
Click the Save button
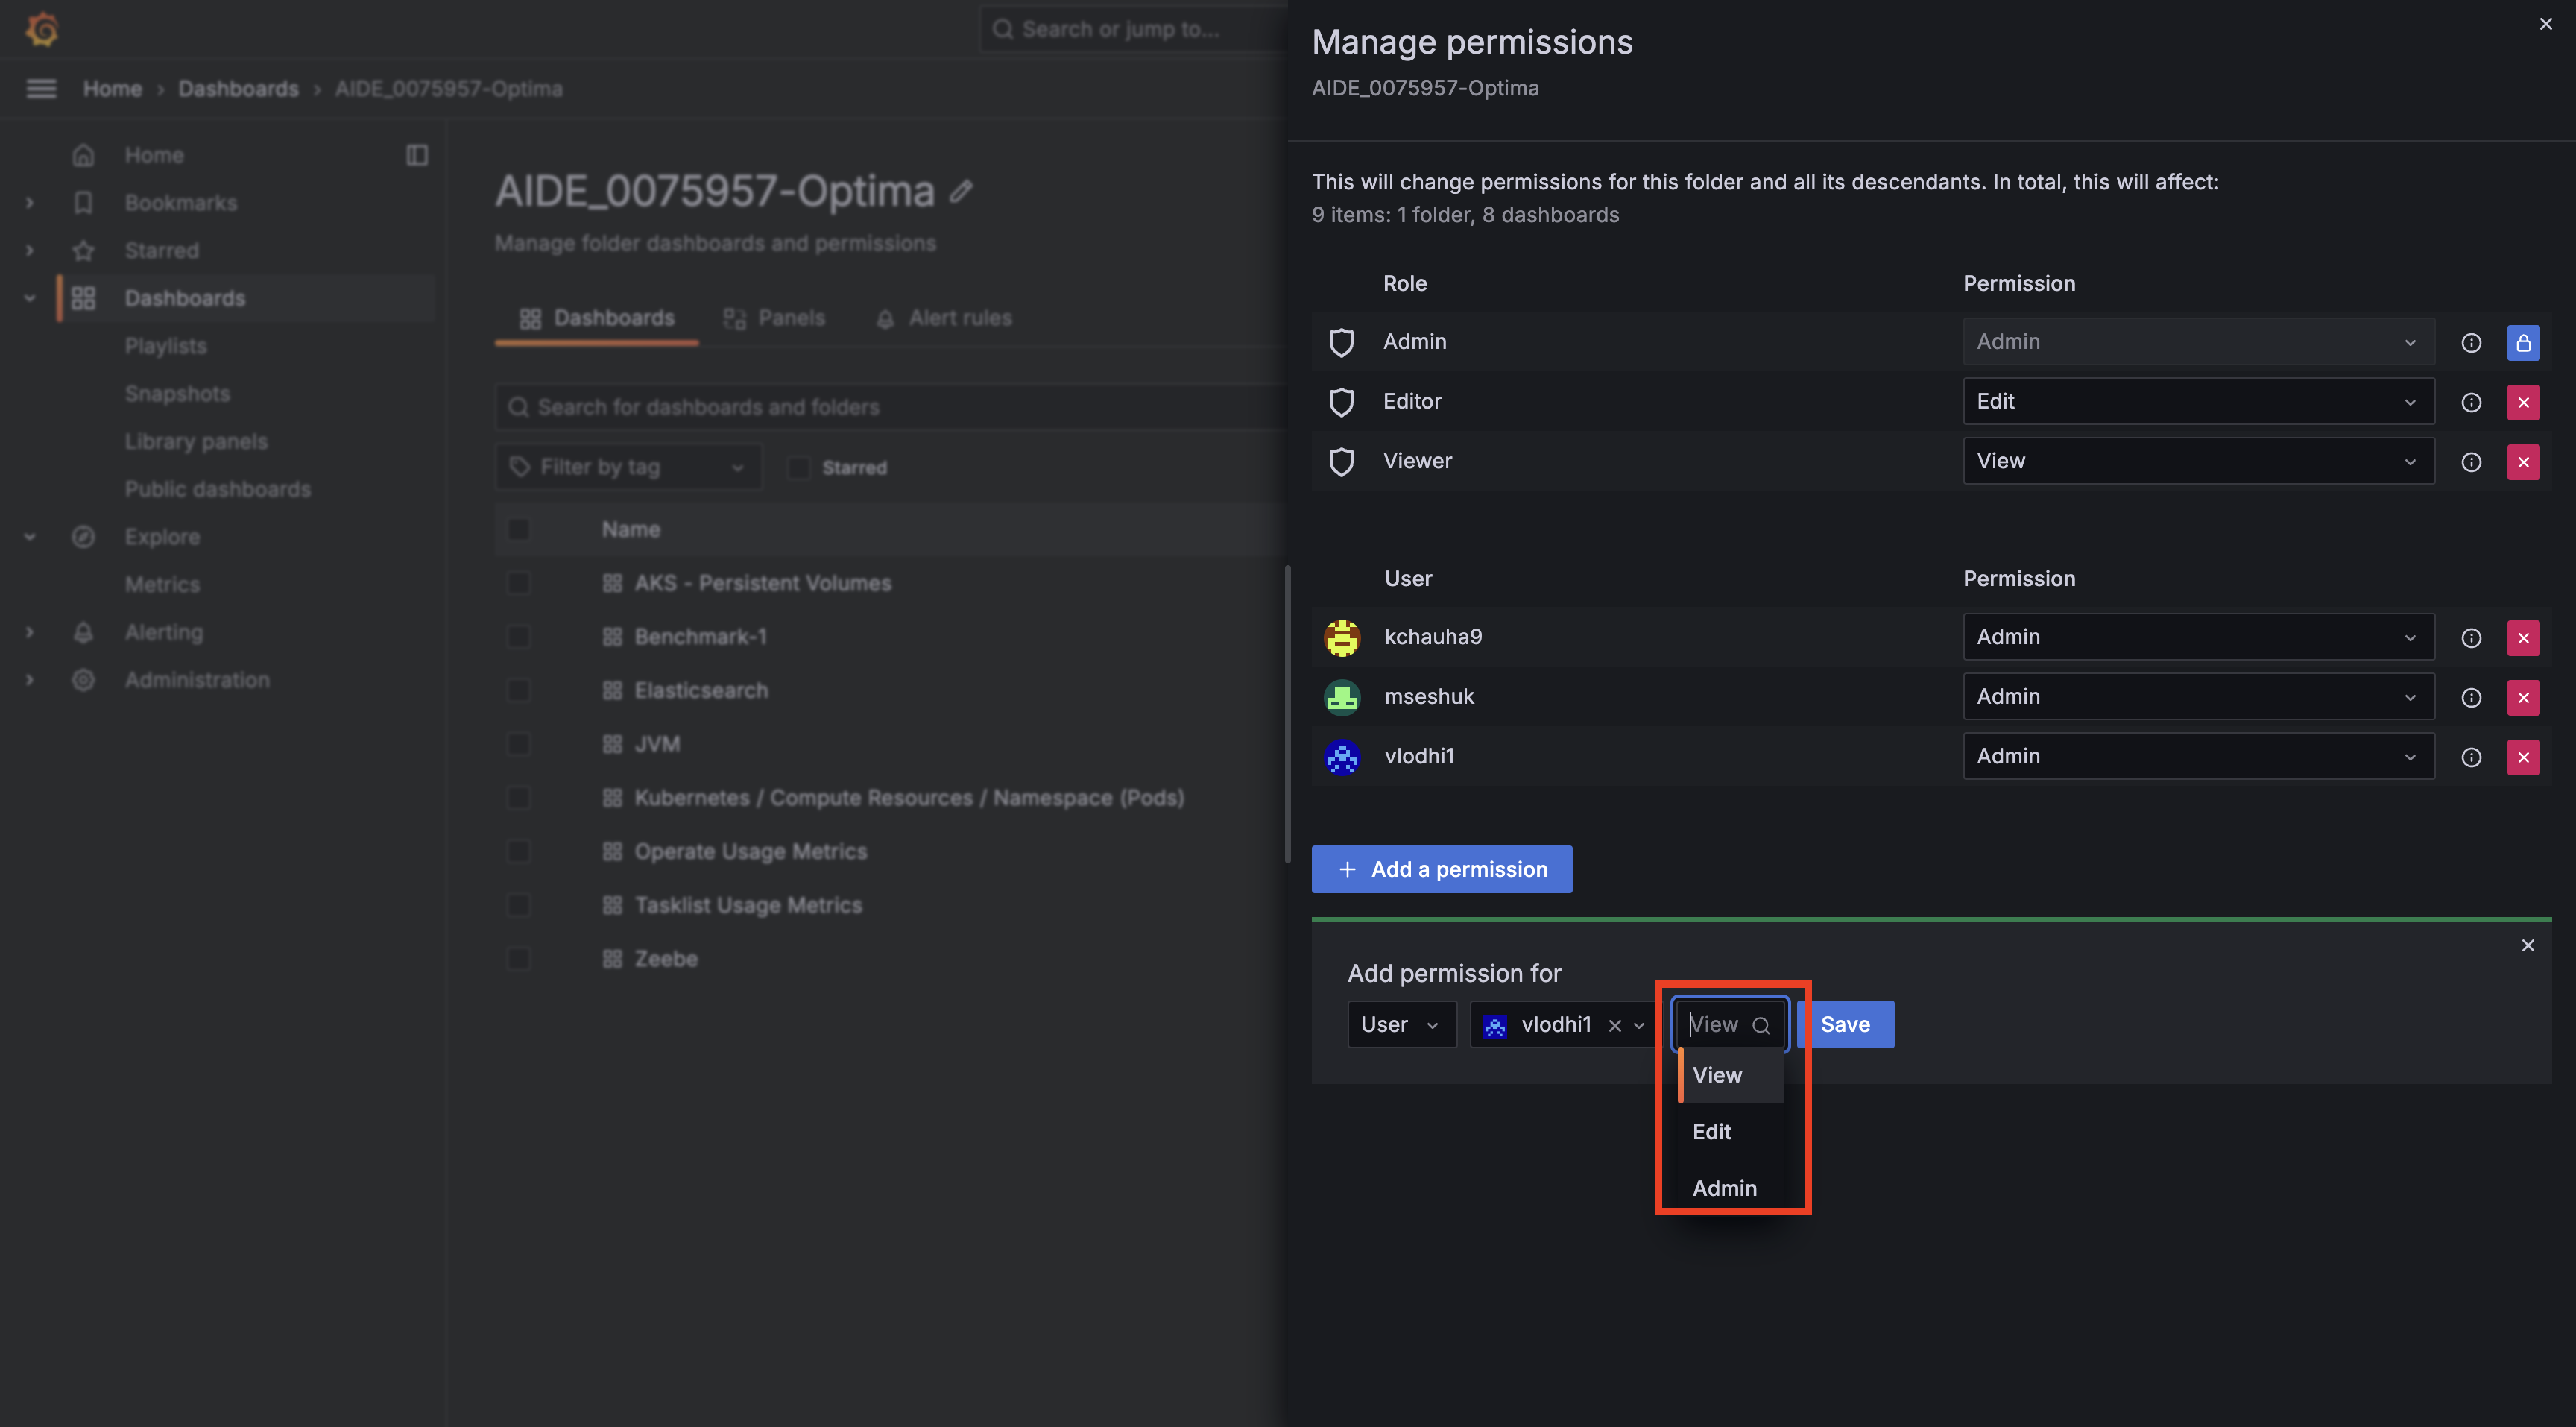(x=1846, y=1025)
